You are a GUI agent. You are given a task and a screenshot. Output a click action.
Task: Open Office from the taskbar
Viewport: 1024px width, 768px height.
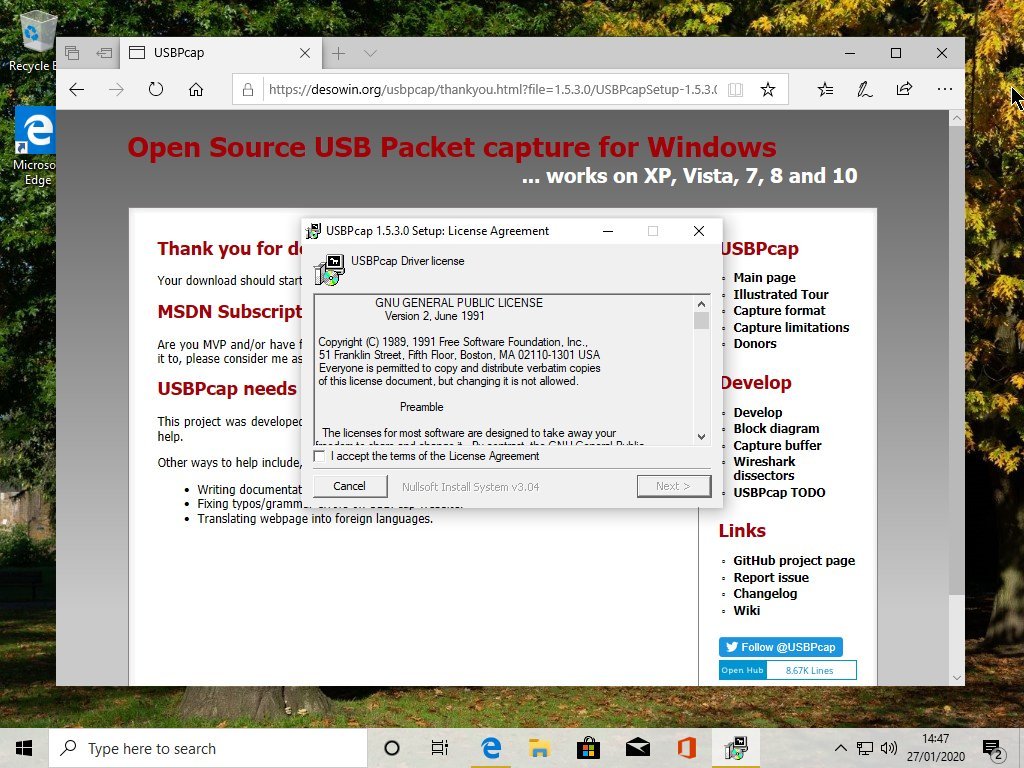tap(686, 748)
